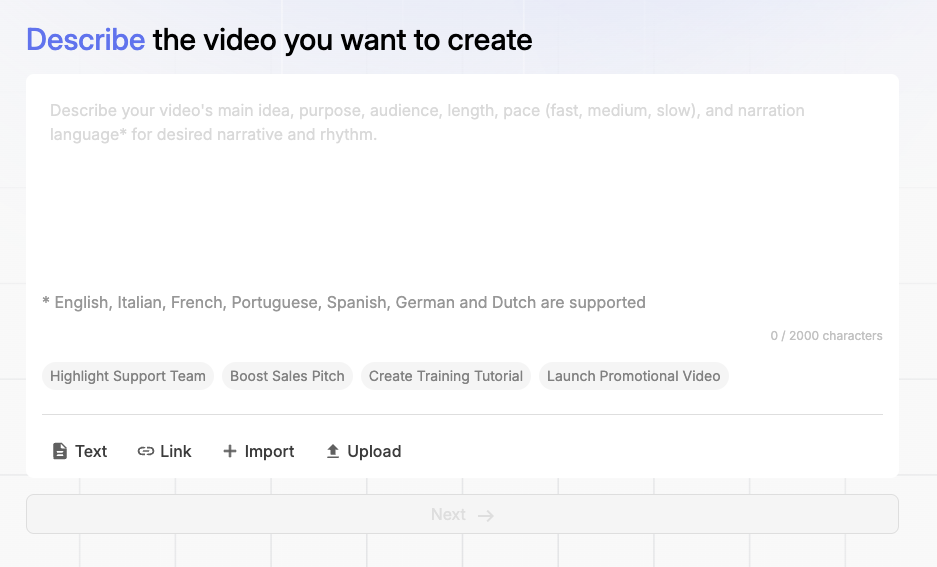Click the blue Describe heading word
Image resolution: width=937 pixels, height=567 pixels.
(x=85, y=40)
